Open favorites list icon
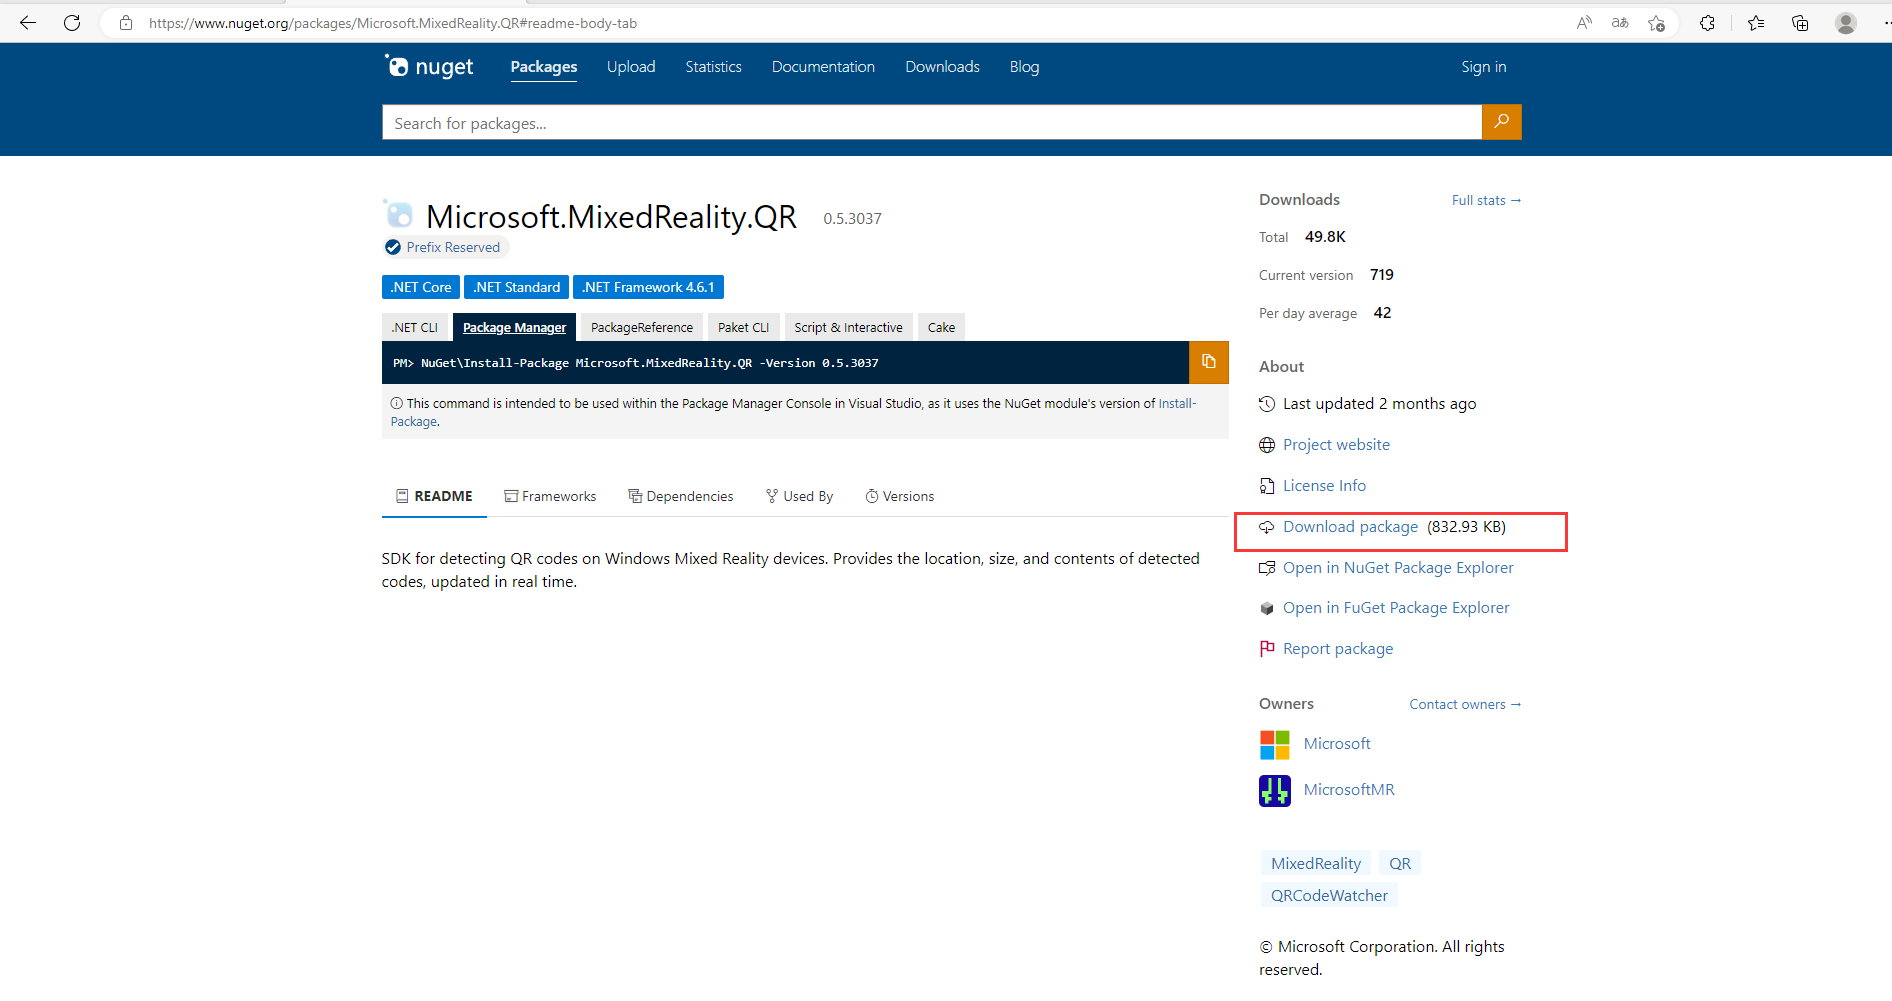 [1756, 22]
